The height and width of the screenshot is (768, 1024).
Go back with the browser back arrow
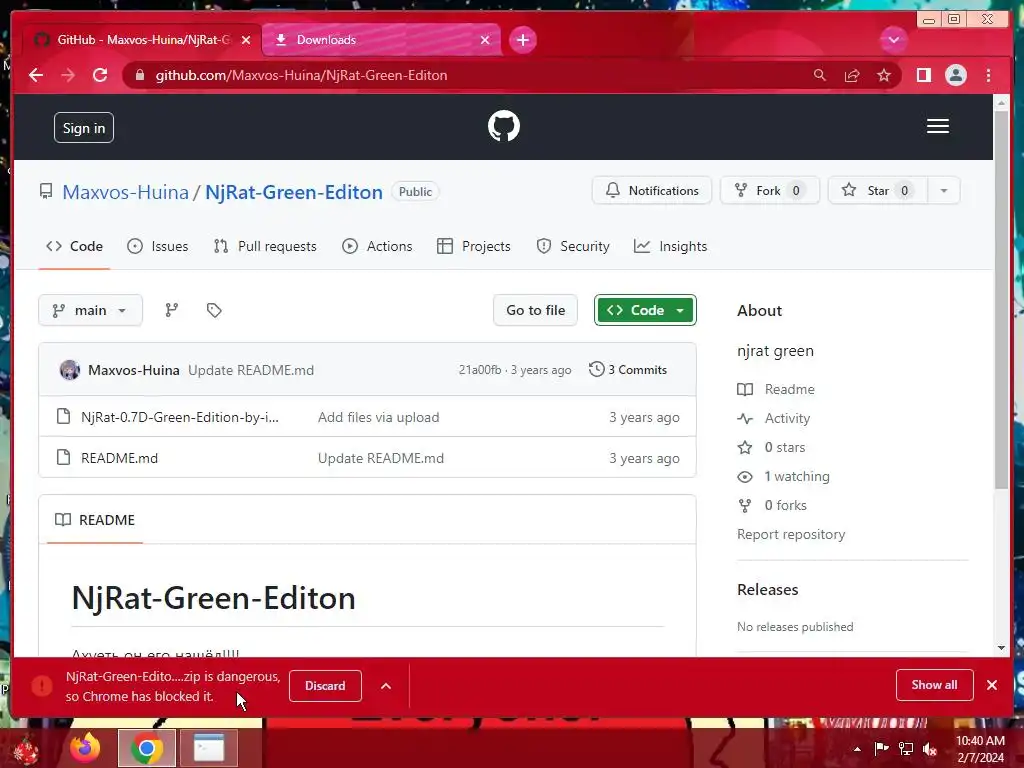coord(36,75)
